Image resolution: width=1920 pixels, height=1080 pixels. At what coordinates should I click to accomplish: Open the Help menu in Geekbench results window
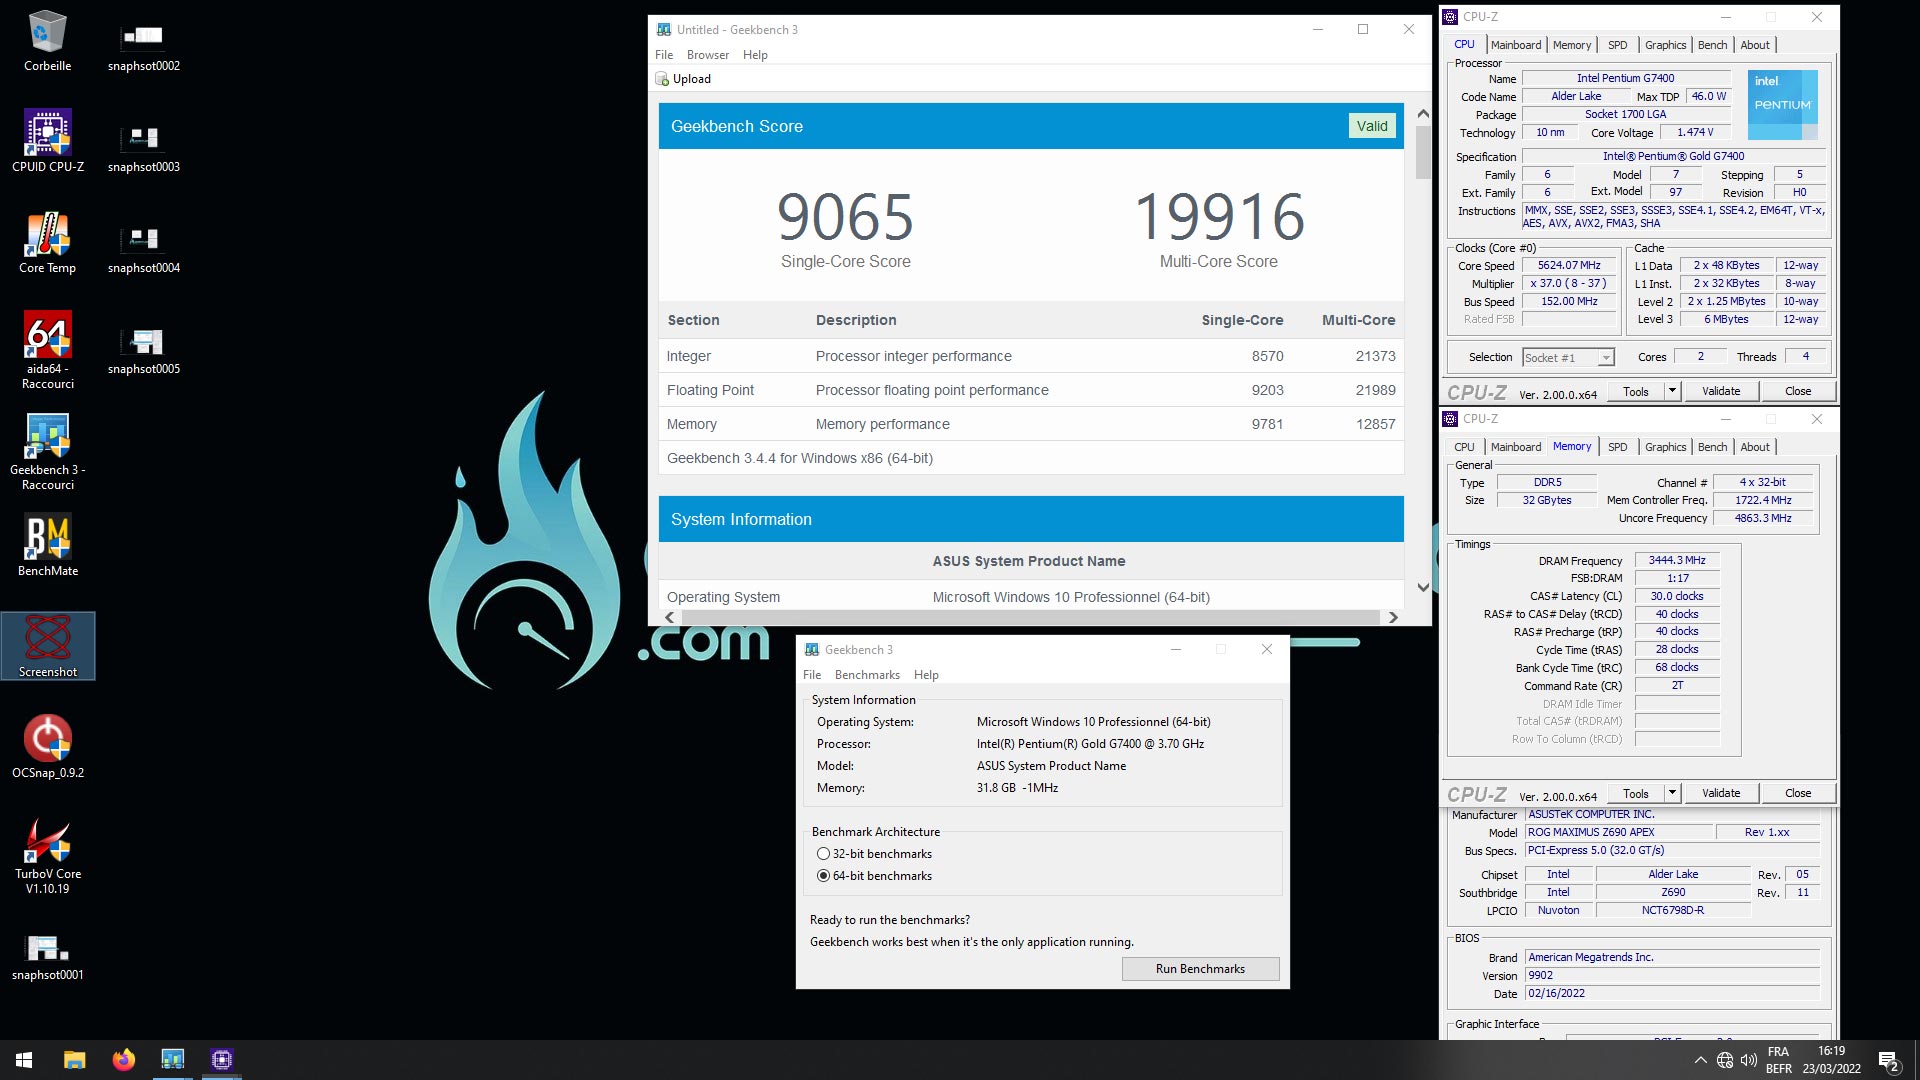(755, 55)
